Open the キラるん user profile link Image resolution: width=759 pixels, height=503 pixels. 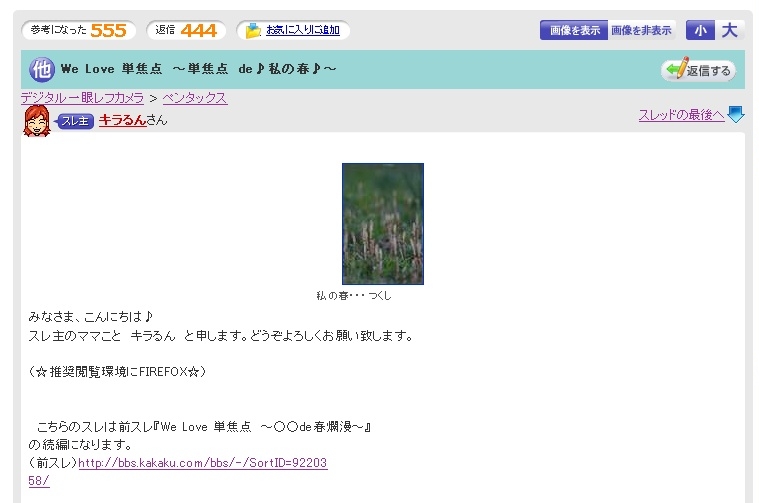(122, 120)
